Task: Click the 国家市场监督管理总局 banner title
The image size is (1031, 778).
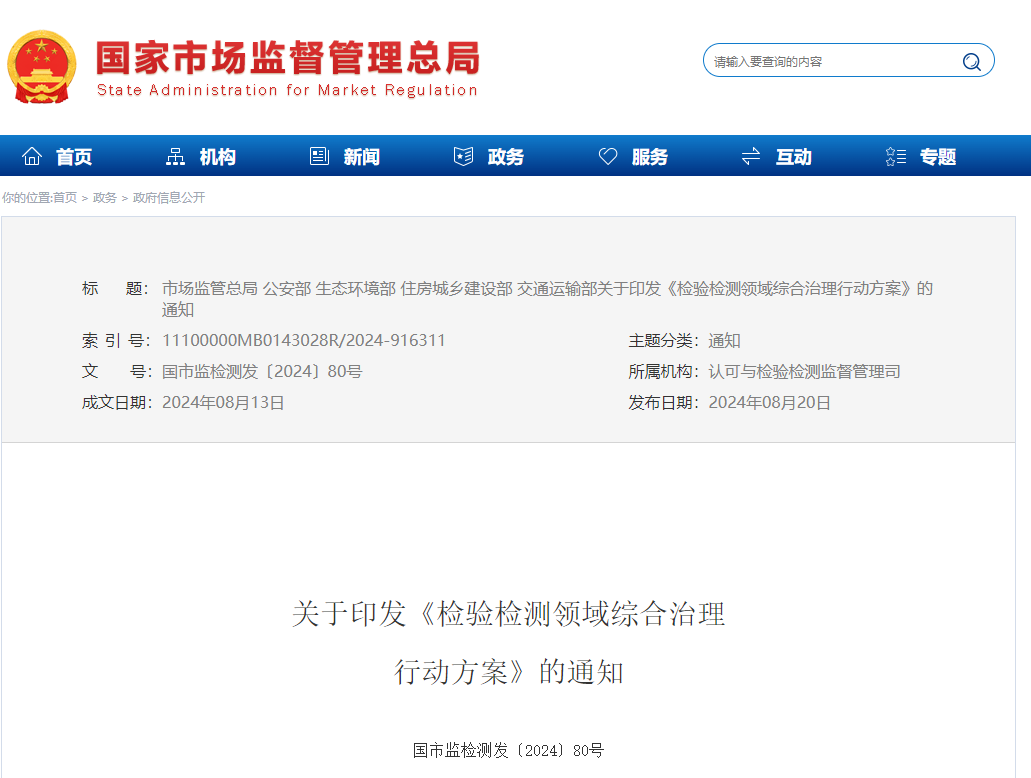Action: click(x=286, y=58)
